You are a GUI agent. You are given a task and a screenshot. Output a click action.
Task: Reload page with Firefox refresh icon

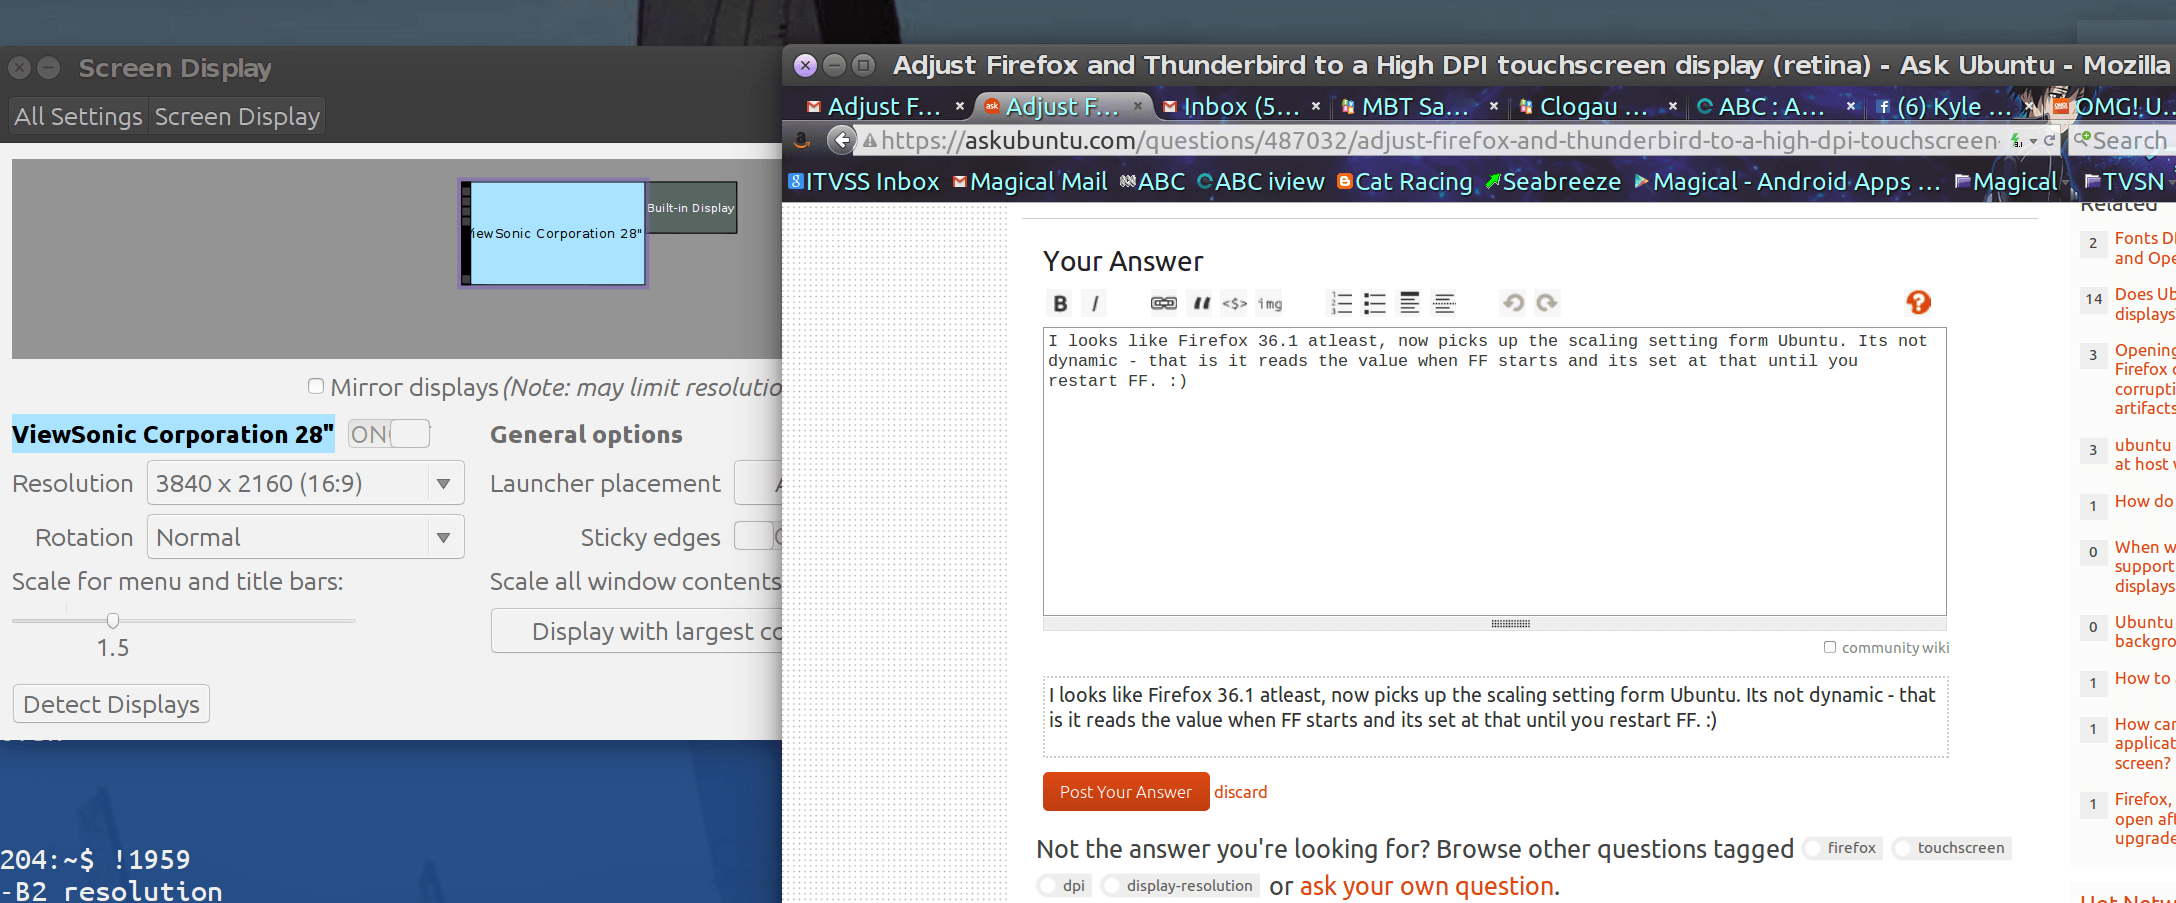(2049, 141)
